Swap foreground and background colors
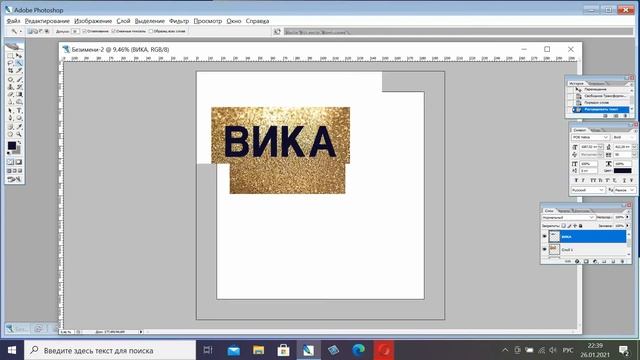This screenshot has width=640, height=360. point(20,142)
